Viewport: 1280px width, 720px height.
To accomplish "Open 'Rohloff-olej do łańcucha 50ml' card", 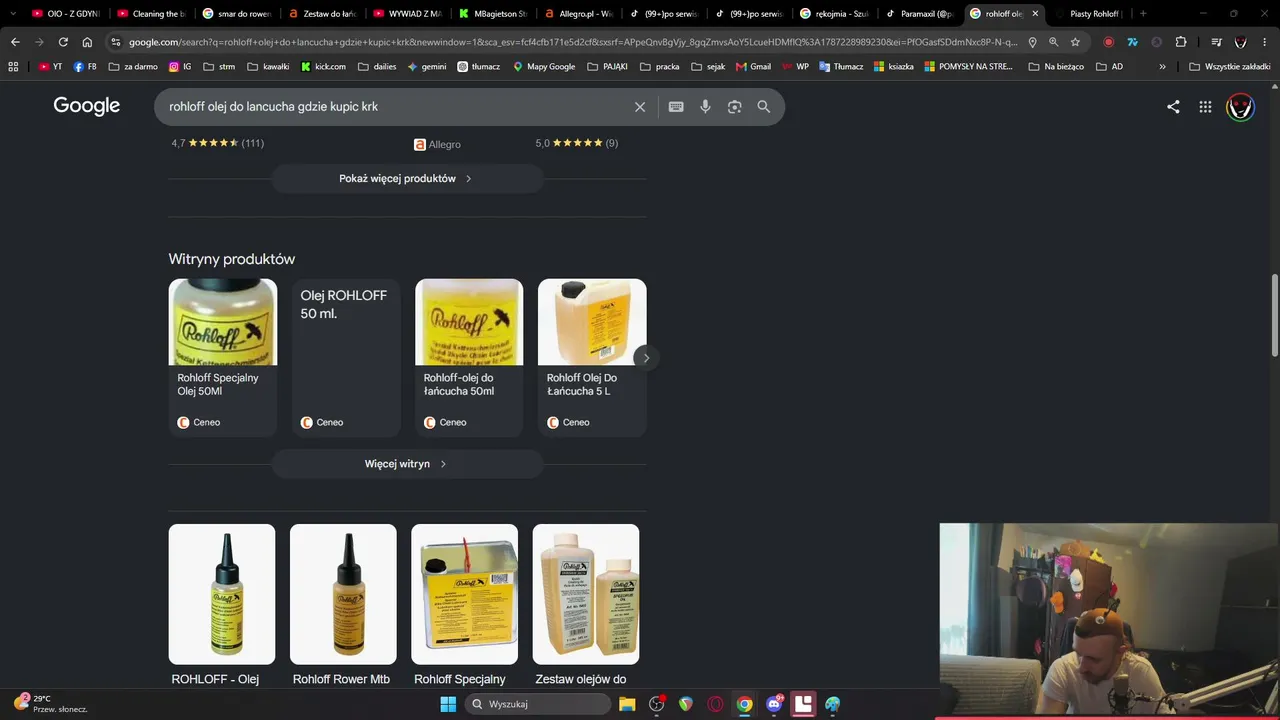I will [469, 357].
